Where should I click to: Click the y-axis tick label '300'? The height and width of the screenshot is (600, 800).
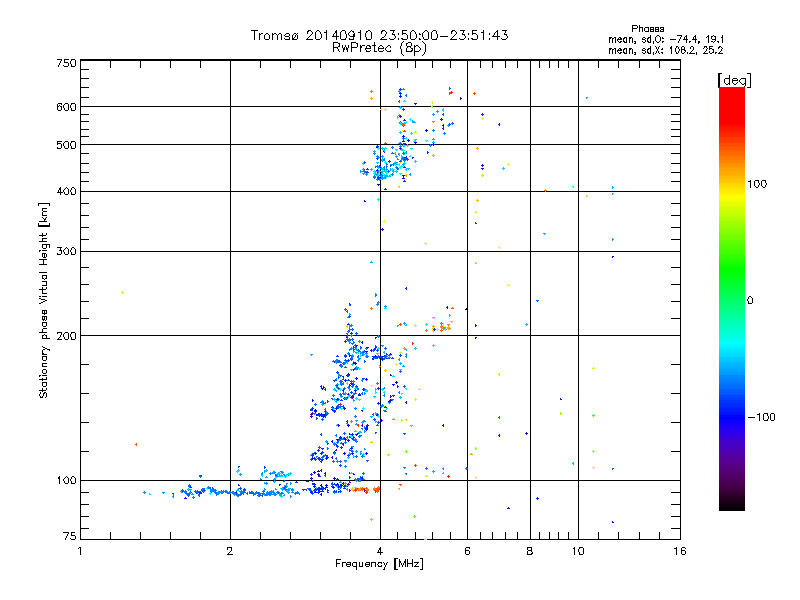(66, 252)
